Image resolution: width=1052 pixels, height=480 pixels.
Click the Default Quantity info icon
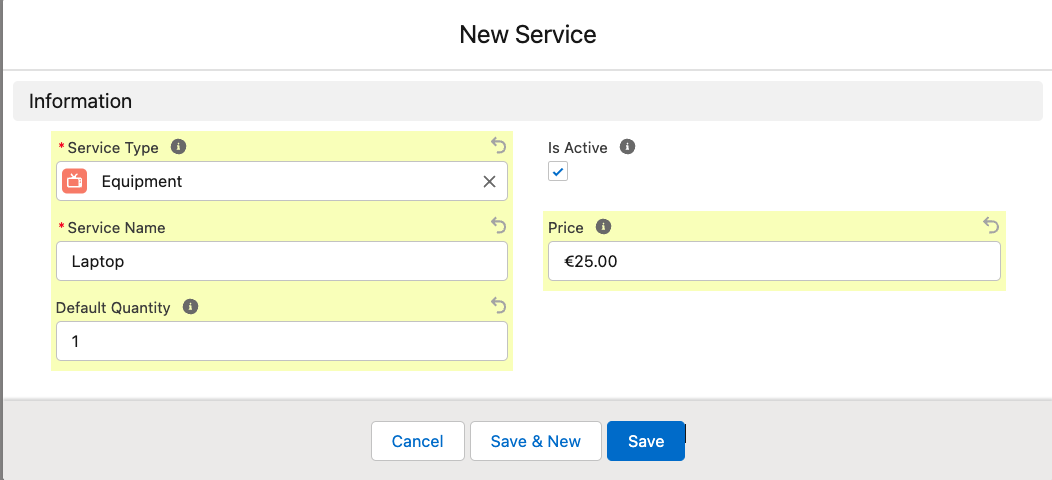point(191,307)
